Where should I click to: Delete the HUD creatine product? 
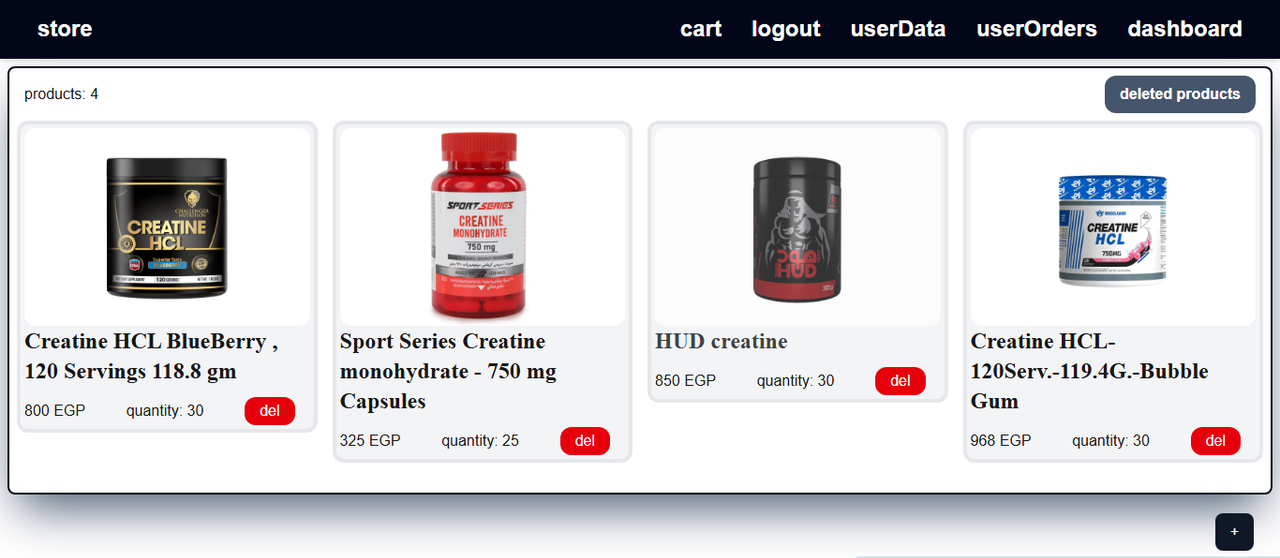click(x=900, y=381)
